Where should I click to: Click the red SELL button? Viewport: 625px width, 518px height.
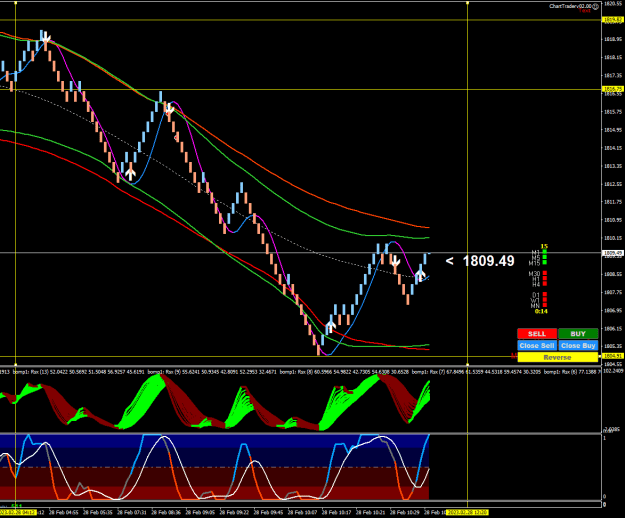(537, 334)
